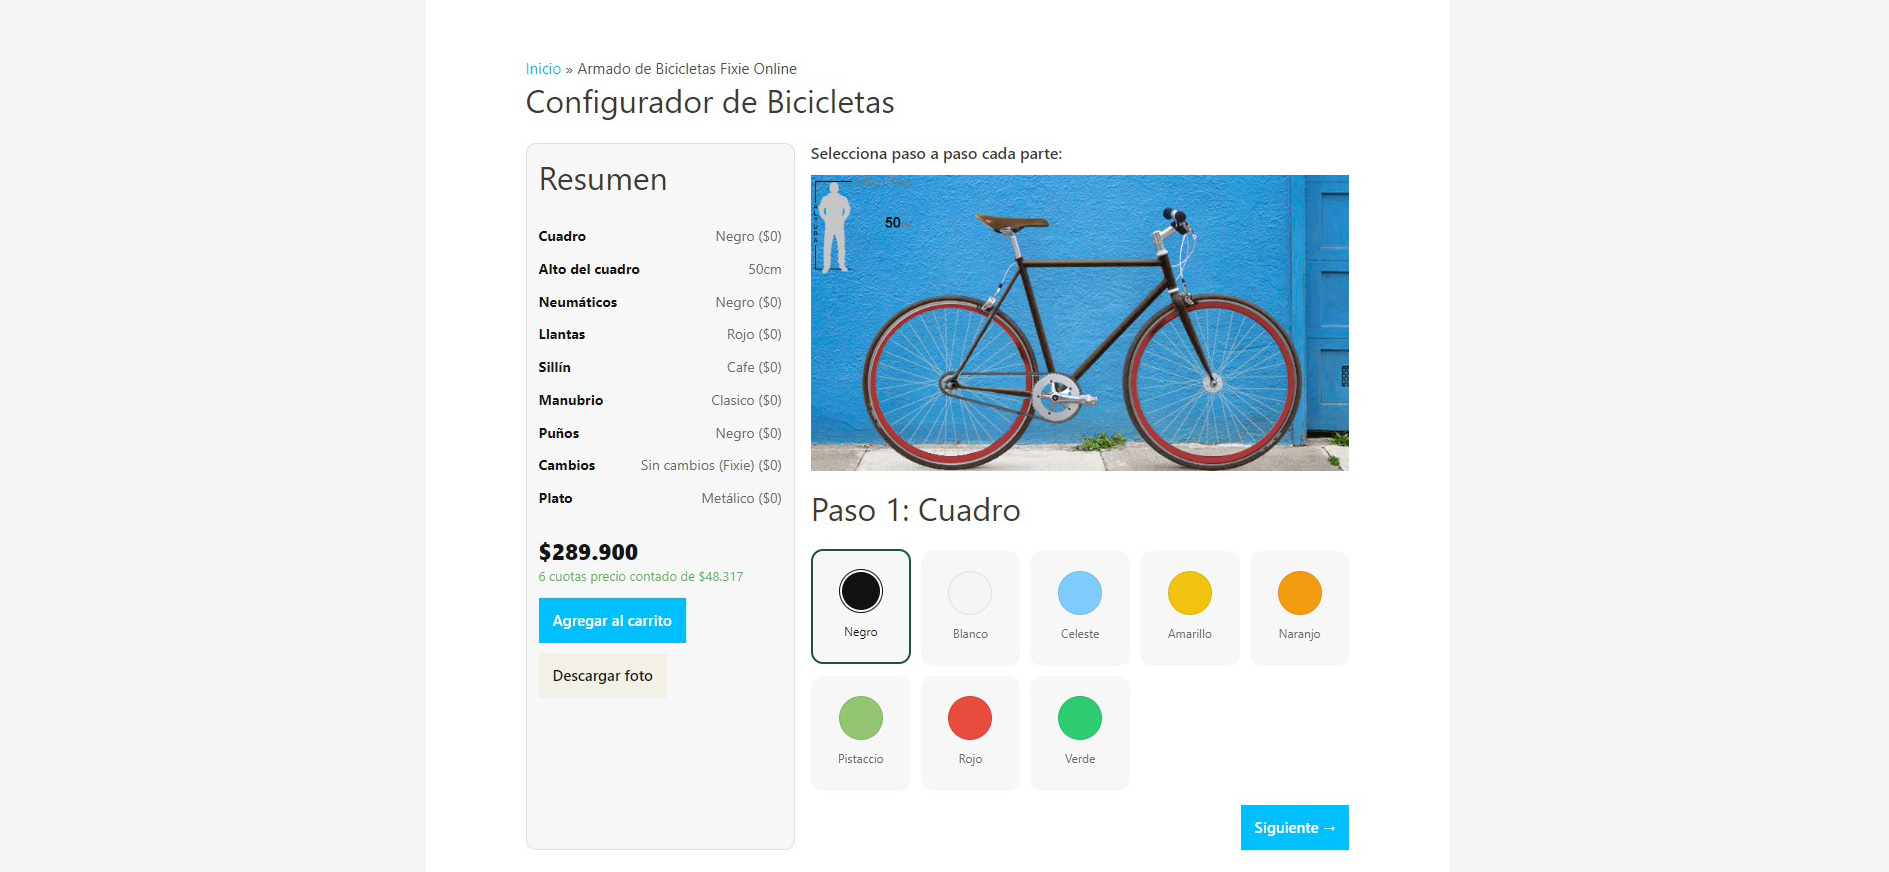Select the Rojo red frame color
This screenshot has height=872, width=1889.
coord(970,733)
